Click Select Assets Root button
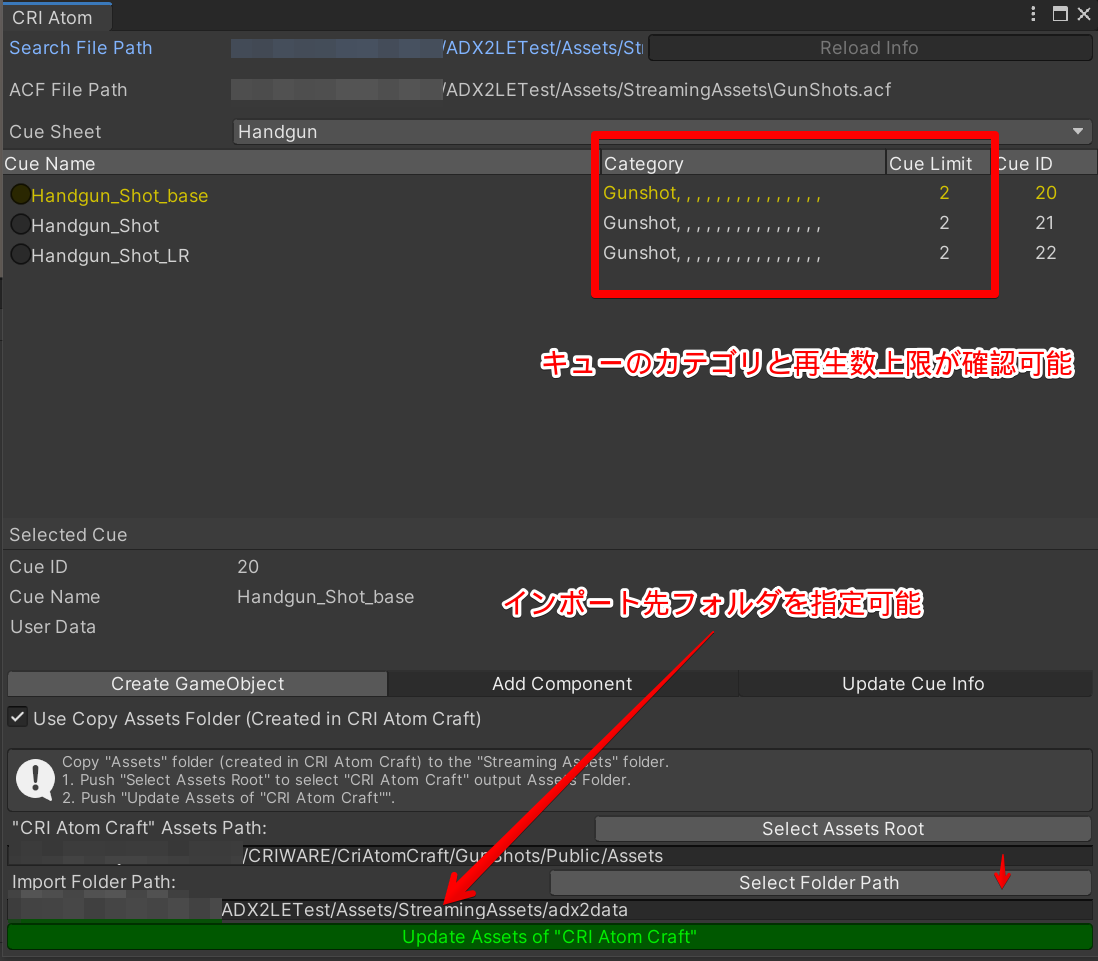The height and width of the screenshot is (961, 1098). [843, 829]
